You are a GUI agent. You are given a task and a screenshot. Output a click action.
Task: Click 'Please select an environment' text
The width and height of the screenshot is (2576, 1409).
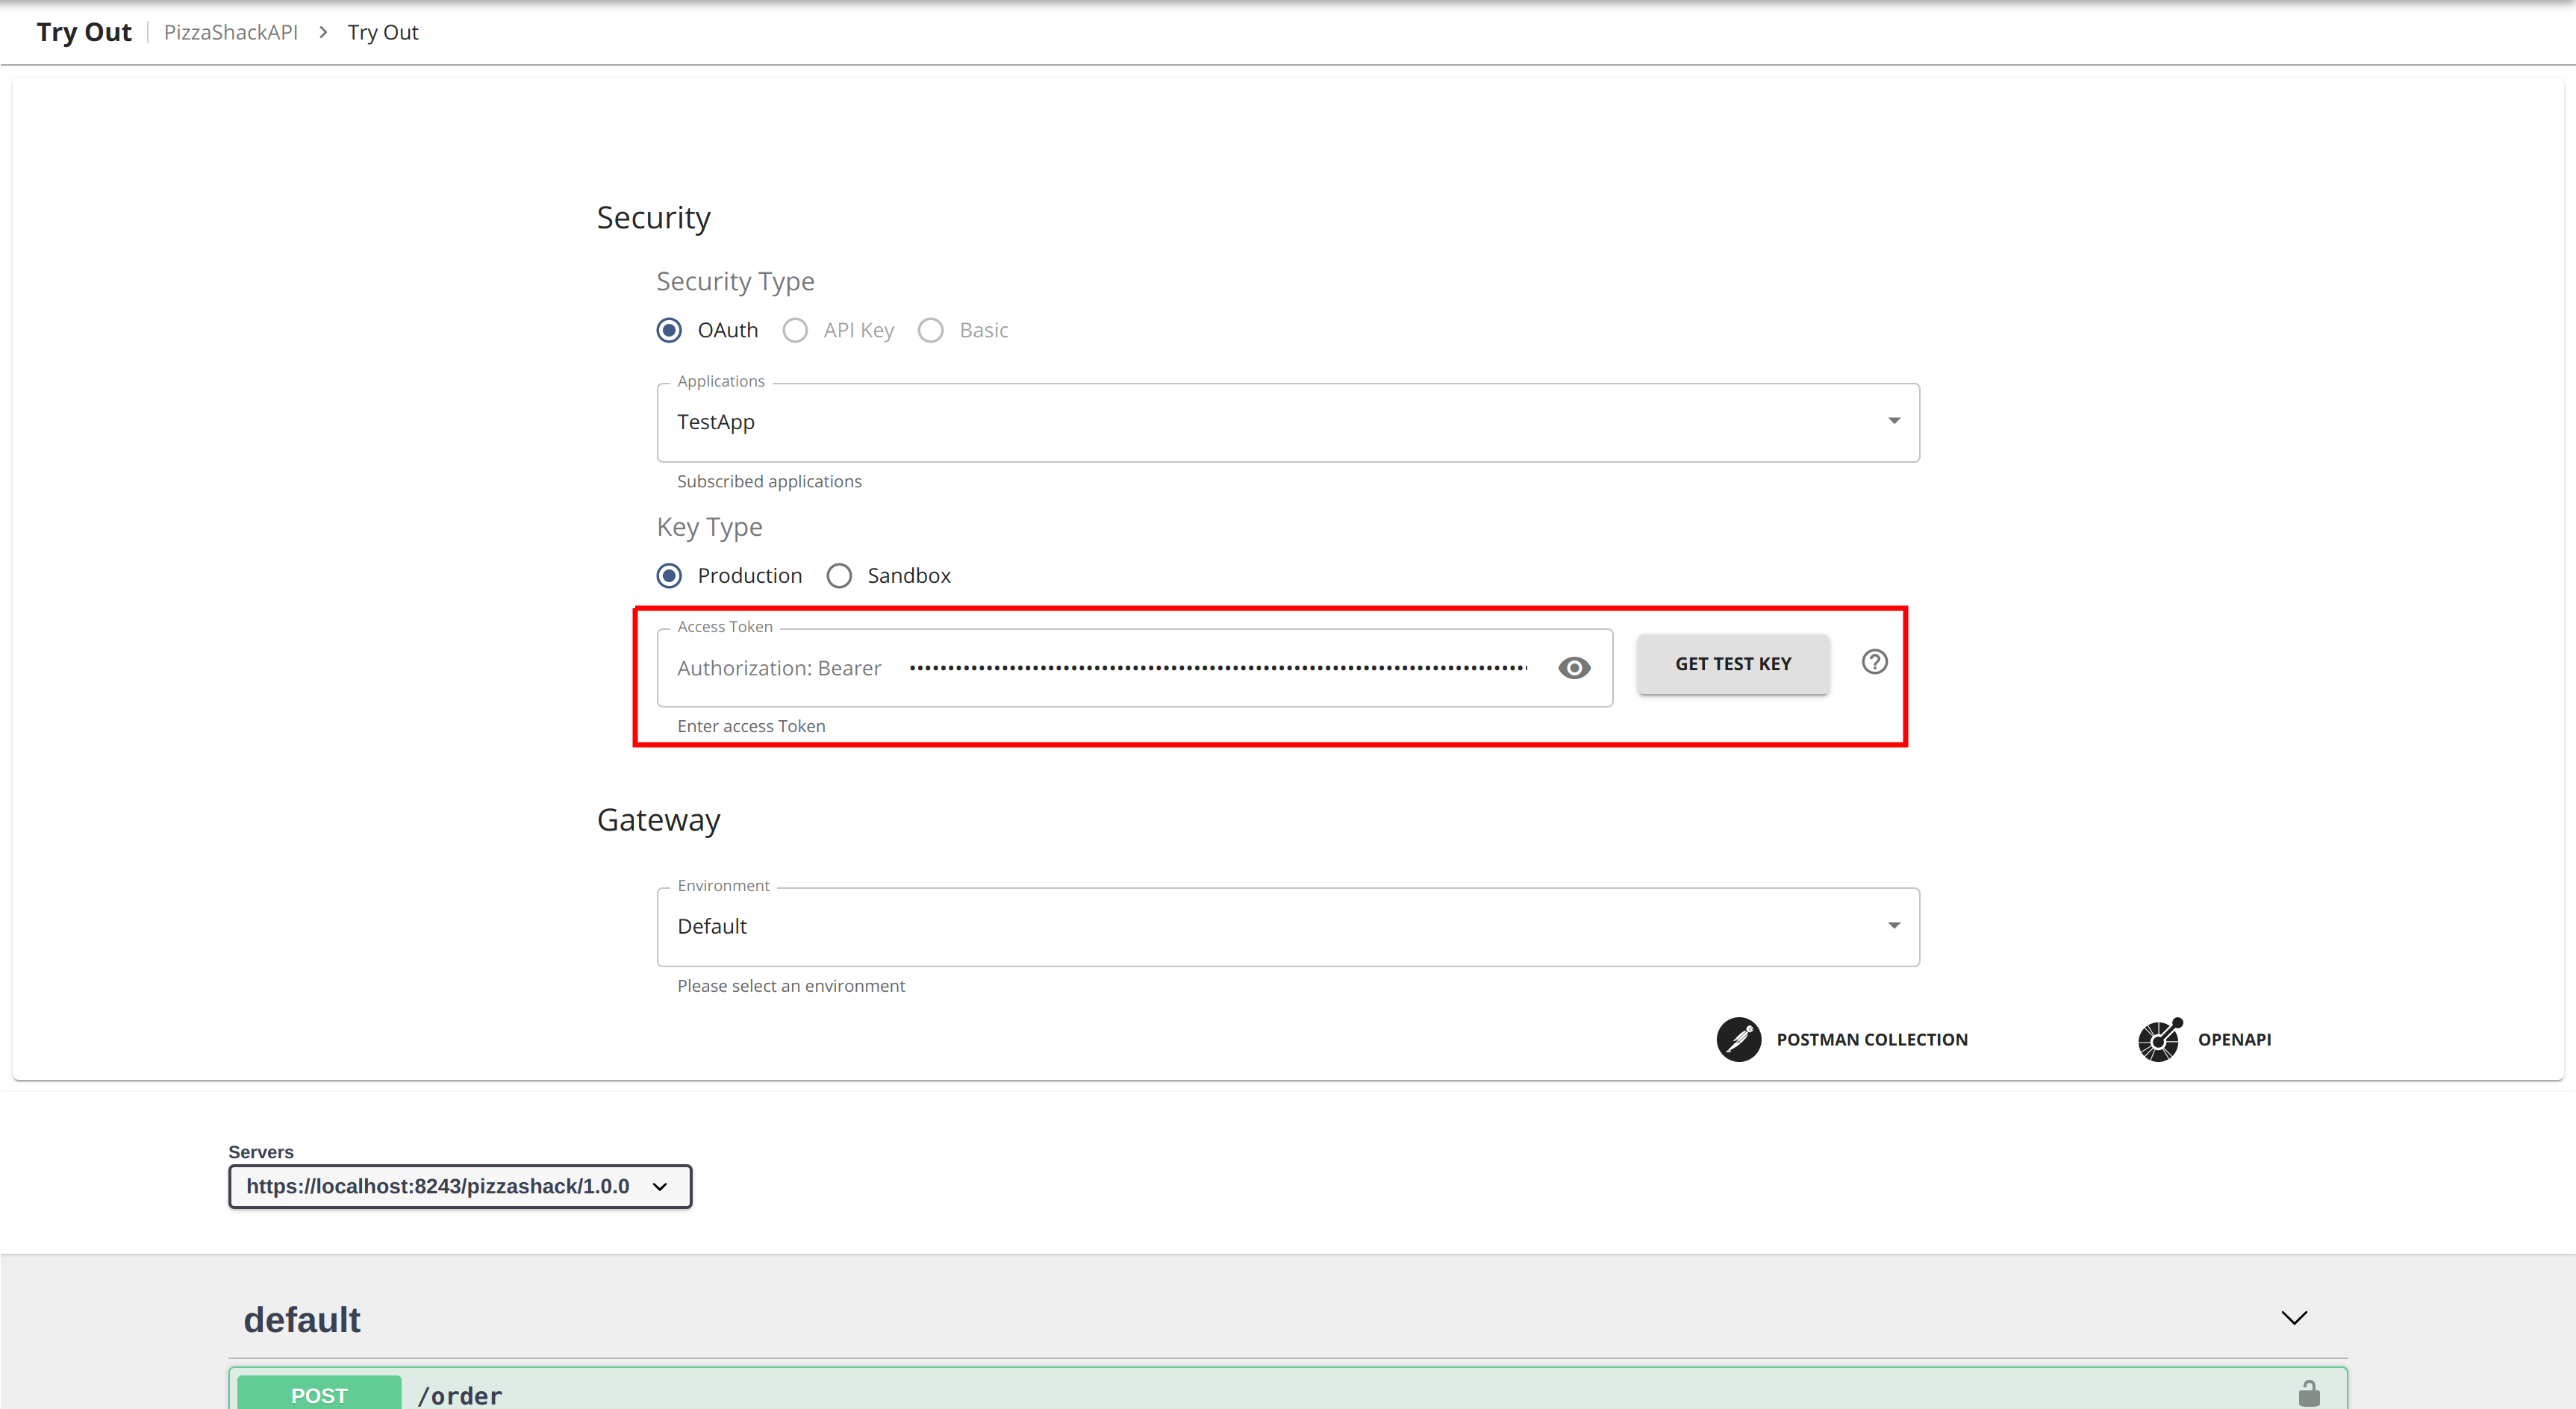791,986
